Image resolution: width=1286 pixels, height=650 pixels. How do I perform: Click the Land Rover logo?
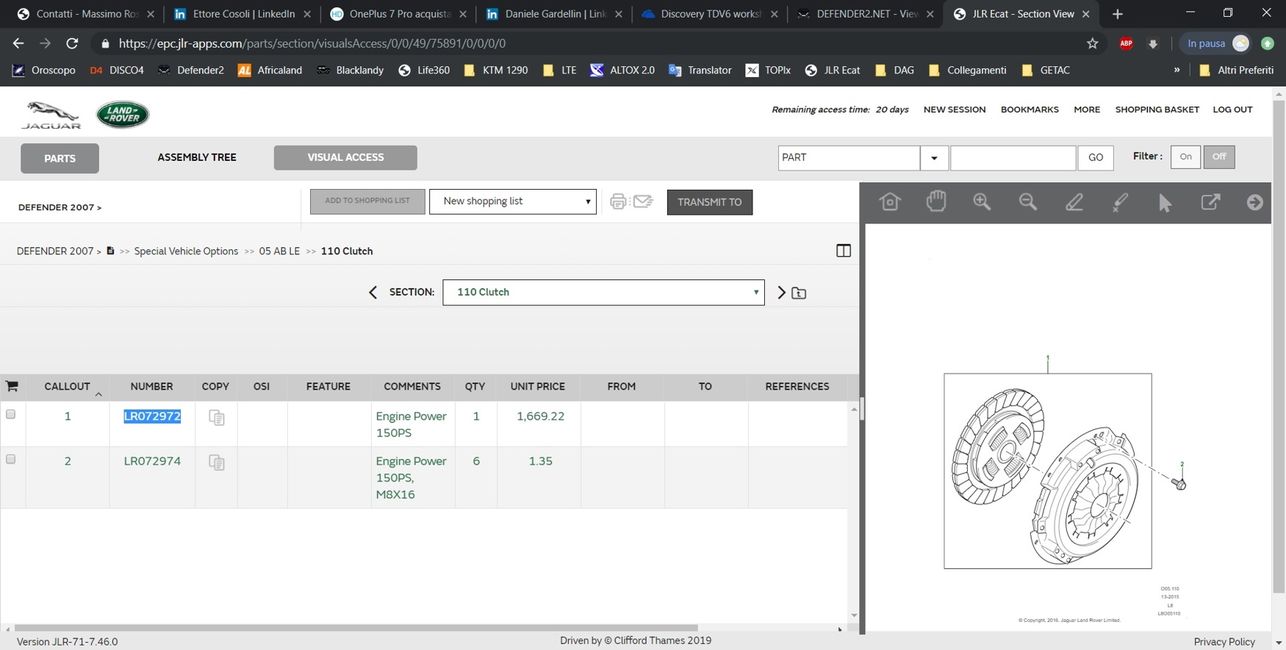click(123, 115)
